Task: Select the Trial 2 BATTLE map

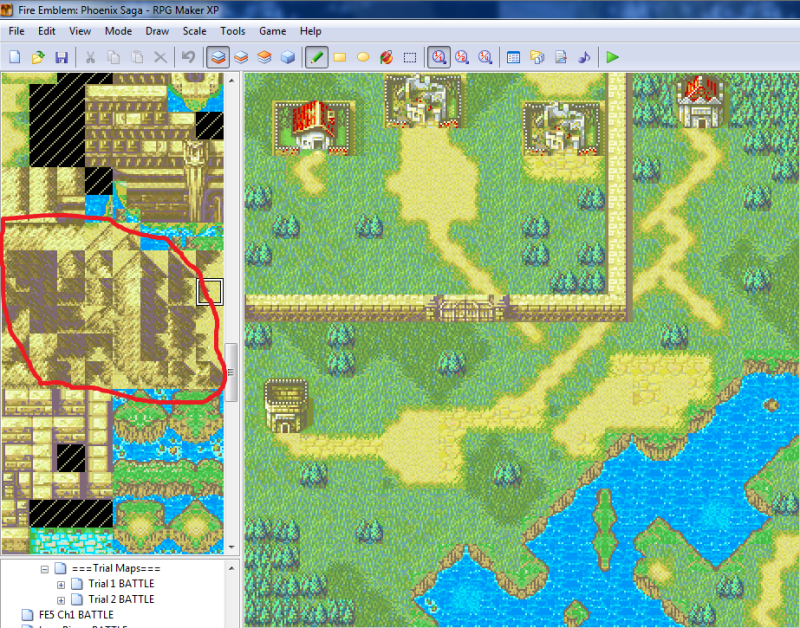Action: [x=121, y=599]
